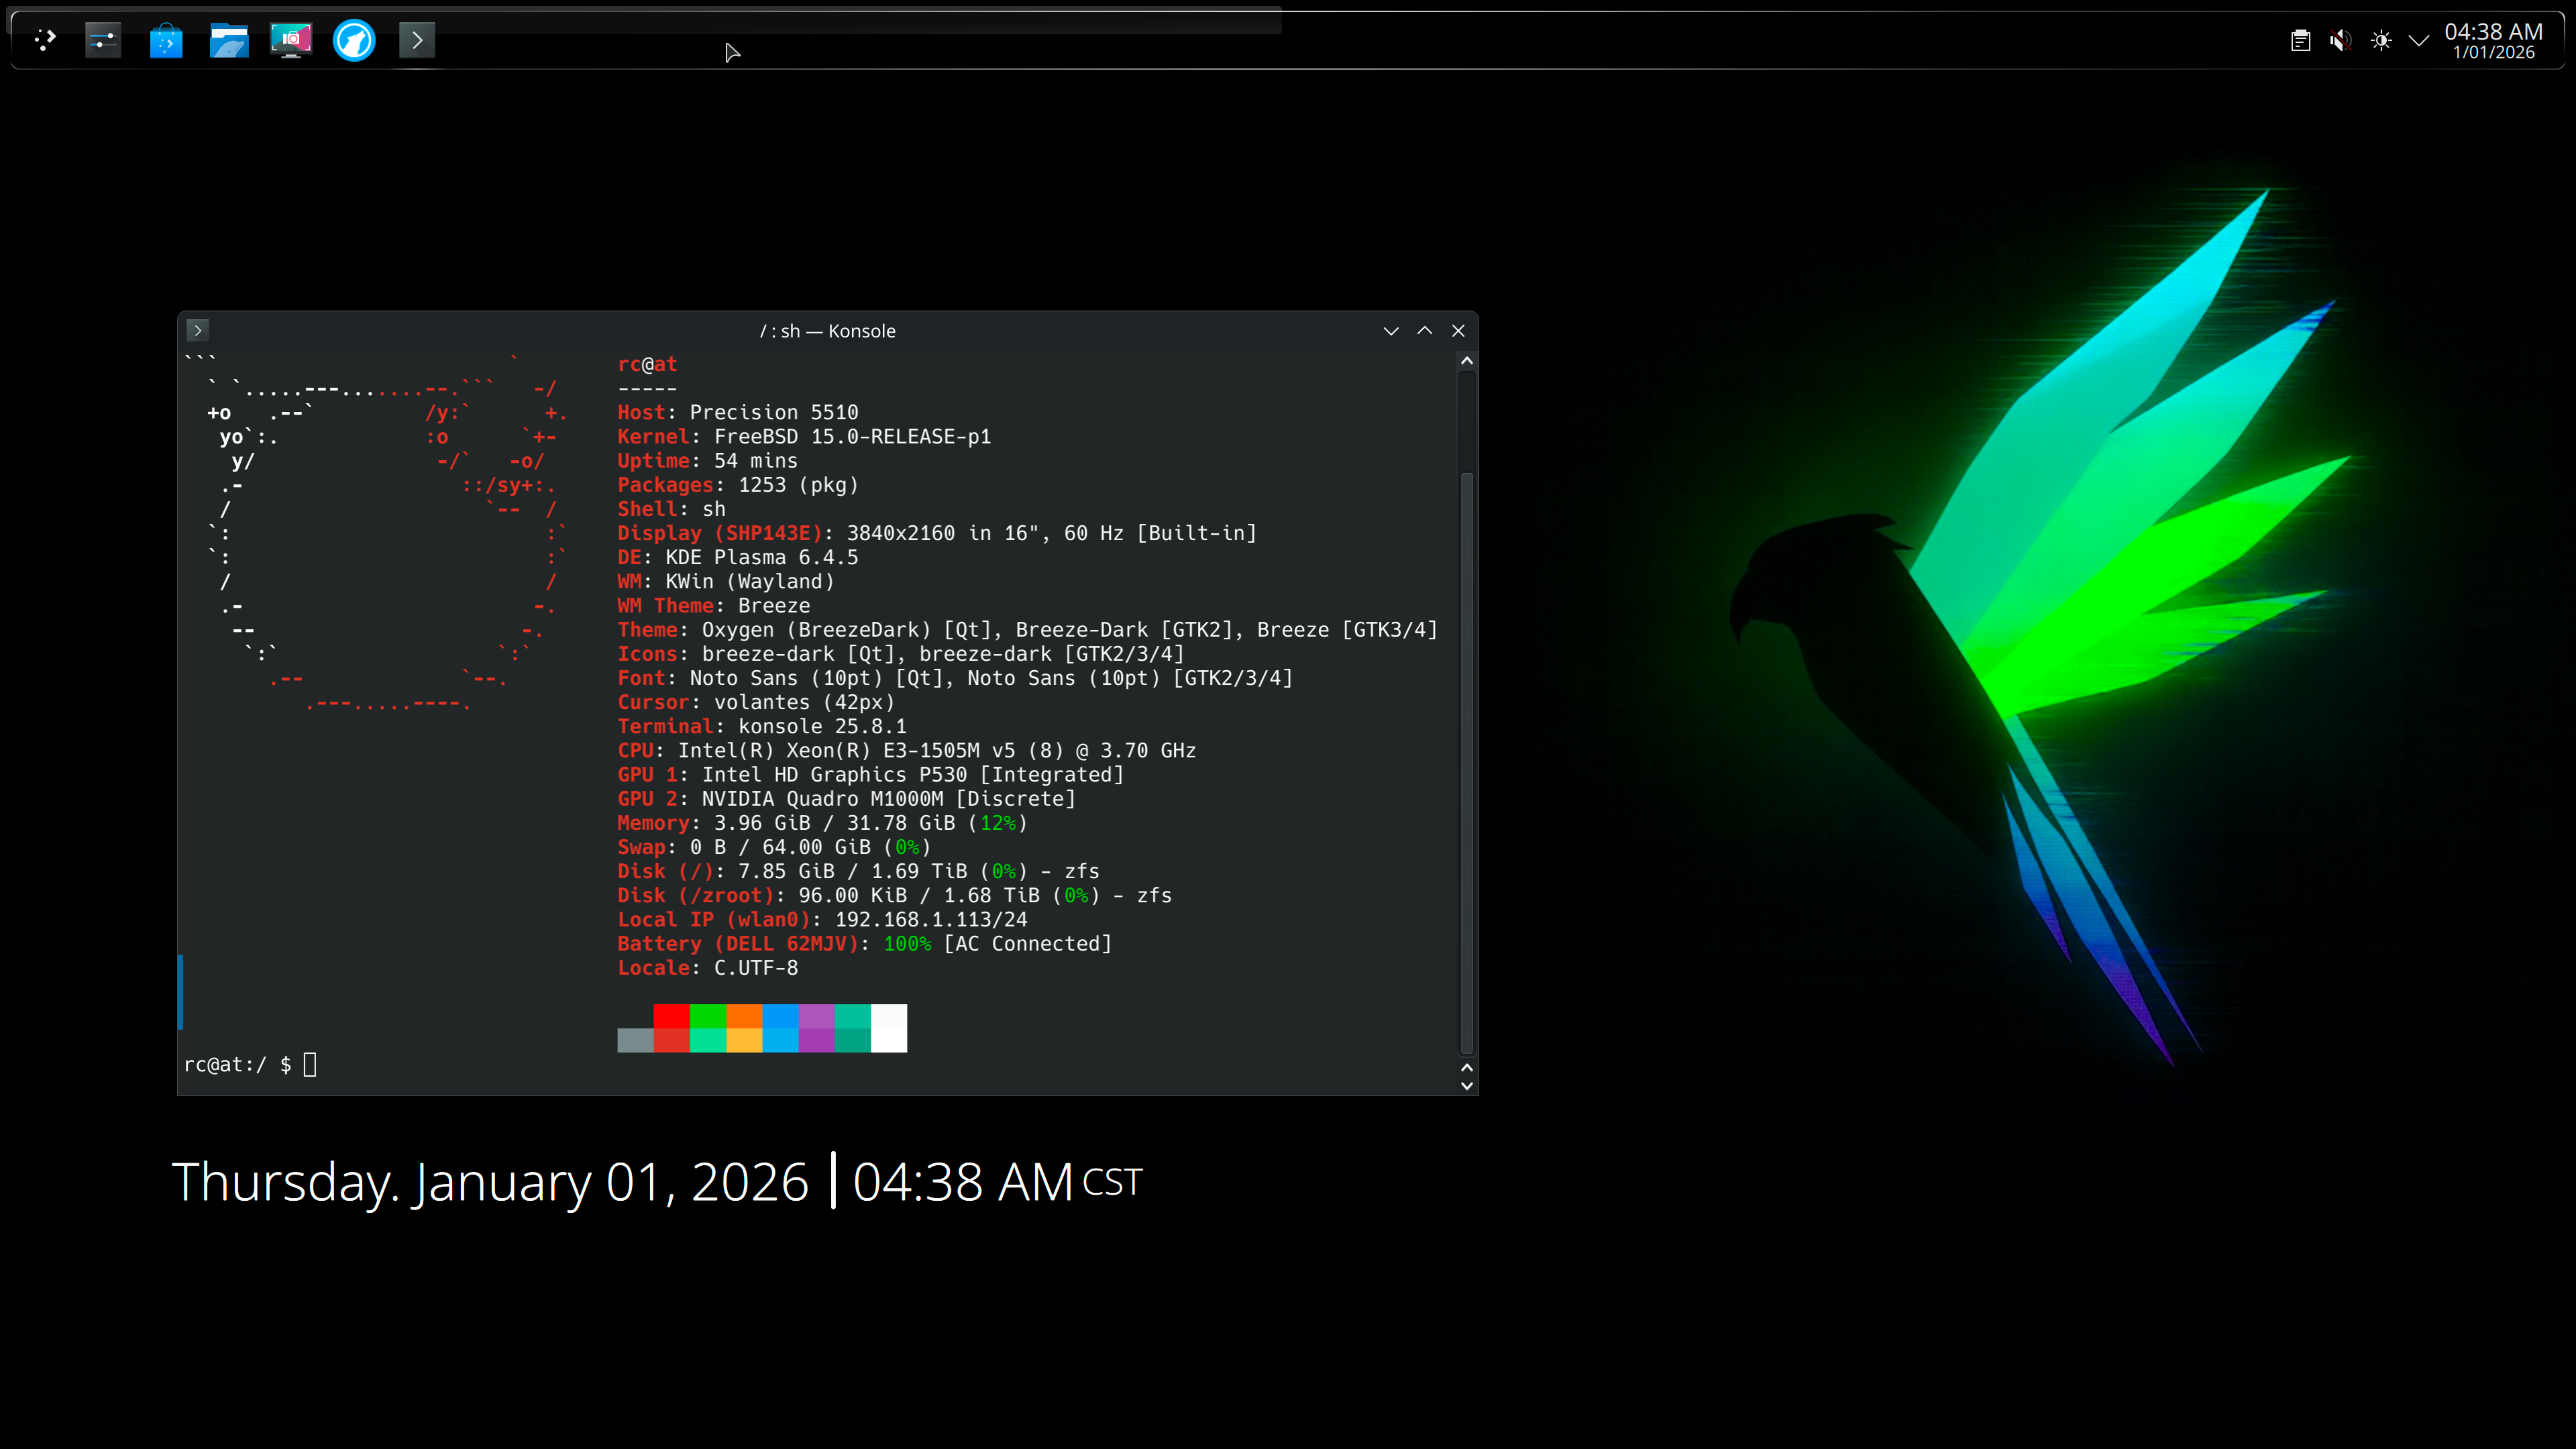Minimize the Konsole window
This screenshot has height=1449, width=2576.
(1390, 331)
